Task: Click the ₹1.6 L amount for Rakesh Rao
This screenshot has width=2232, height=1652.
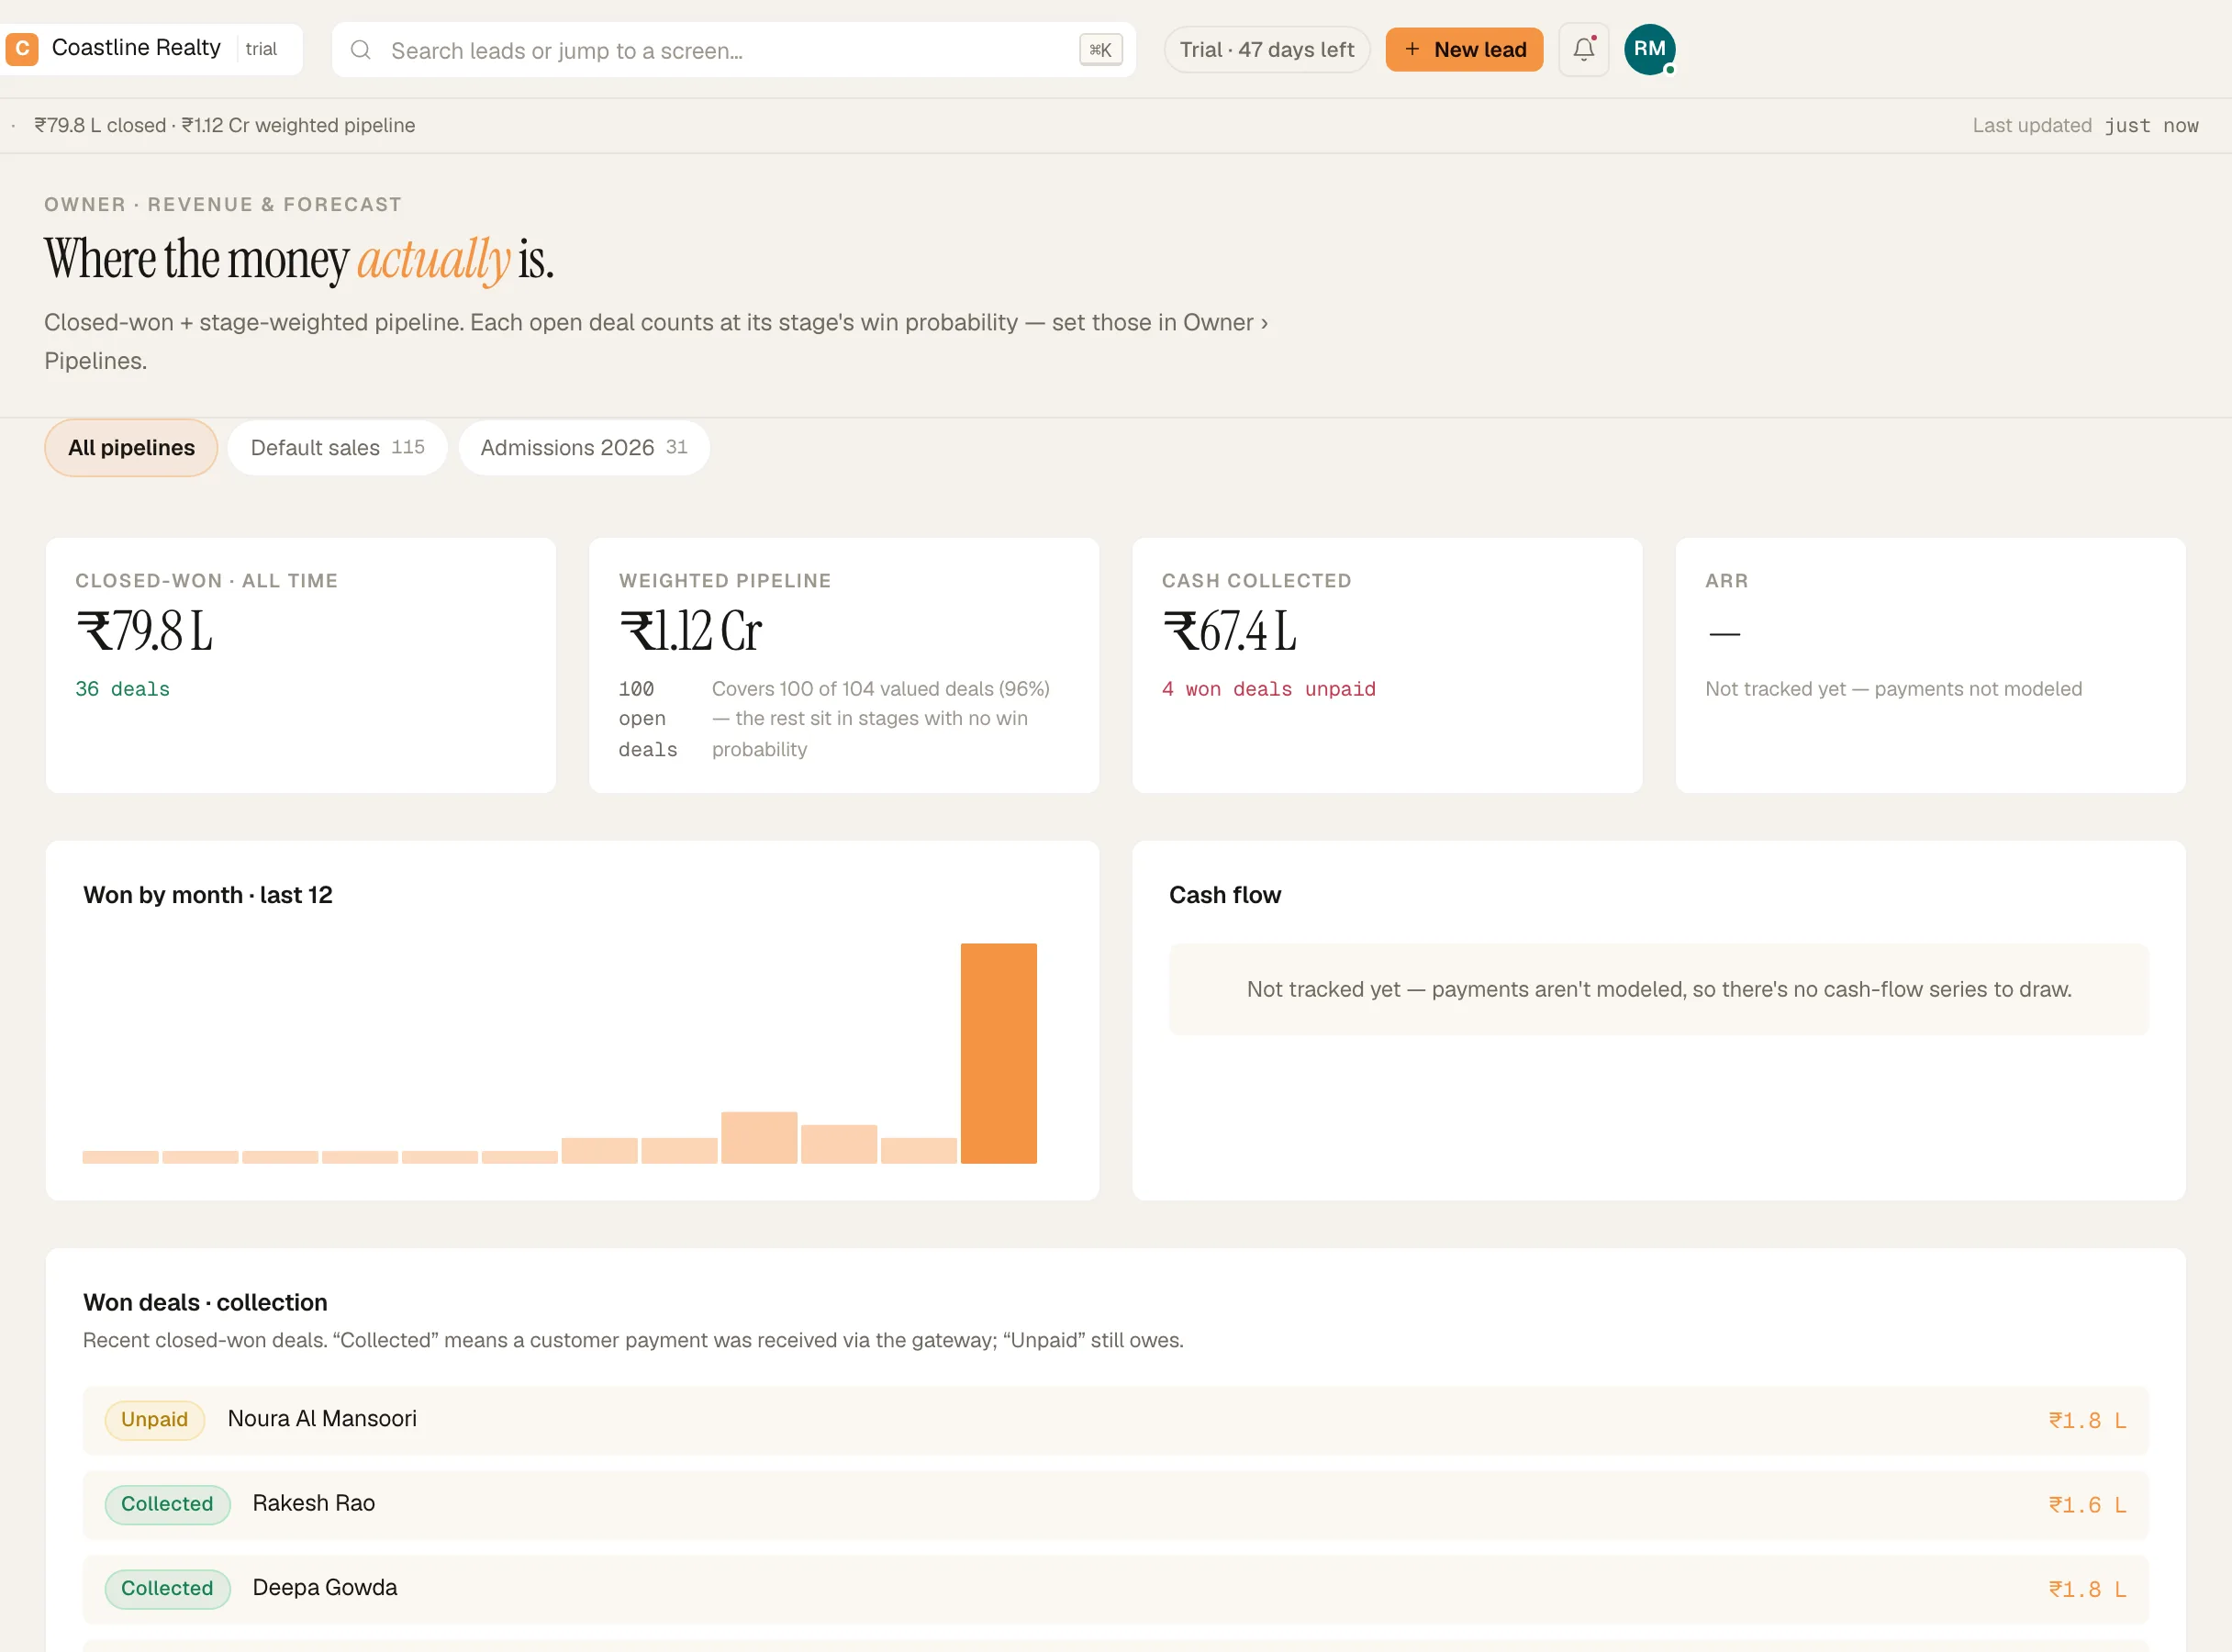Action: [x=2087, y=1505]
